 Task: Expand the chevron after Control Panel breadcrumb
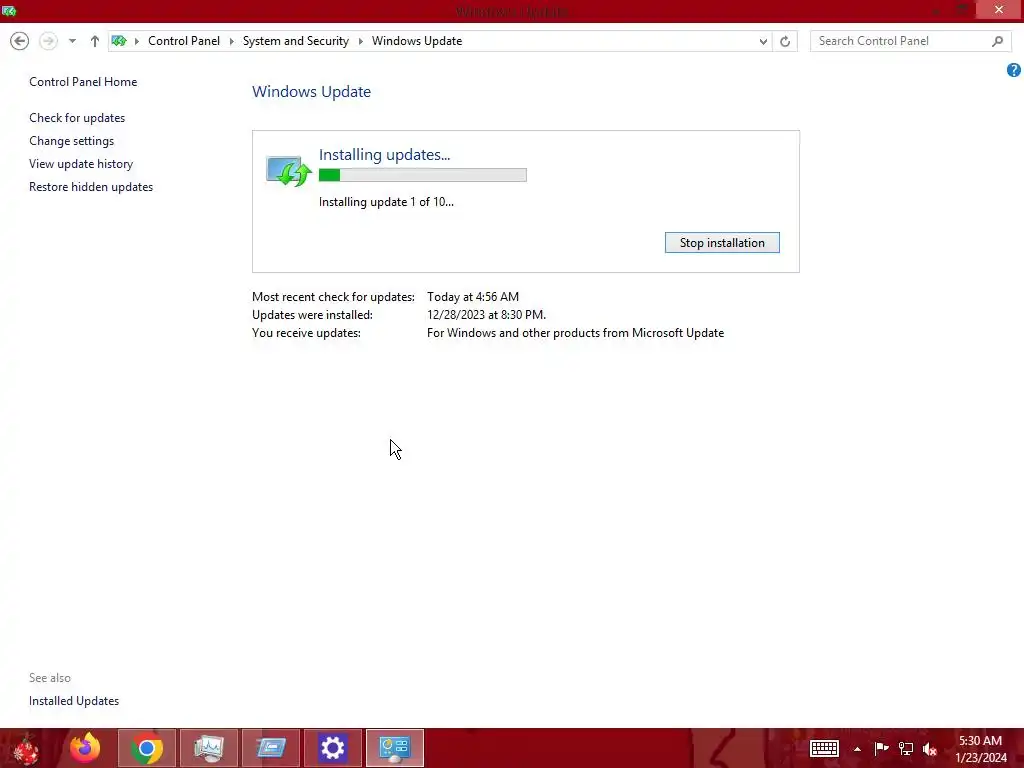[x=231, y=41]
